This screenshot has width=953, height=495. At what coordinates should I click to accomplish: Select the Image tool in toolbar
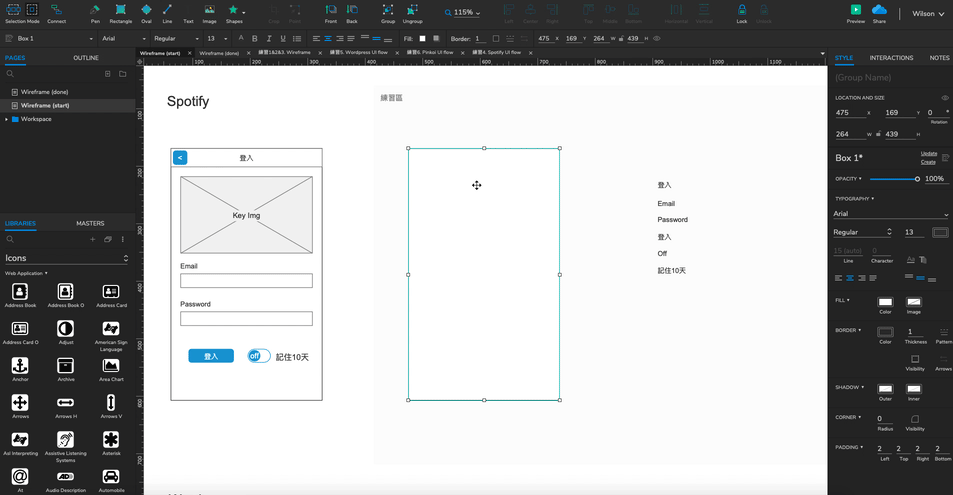(209, 13)
